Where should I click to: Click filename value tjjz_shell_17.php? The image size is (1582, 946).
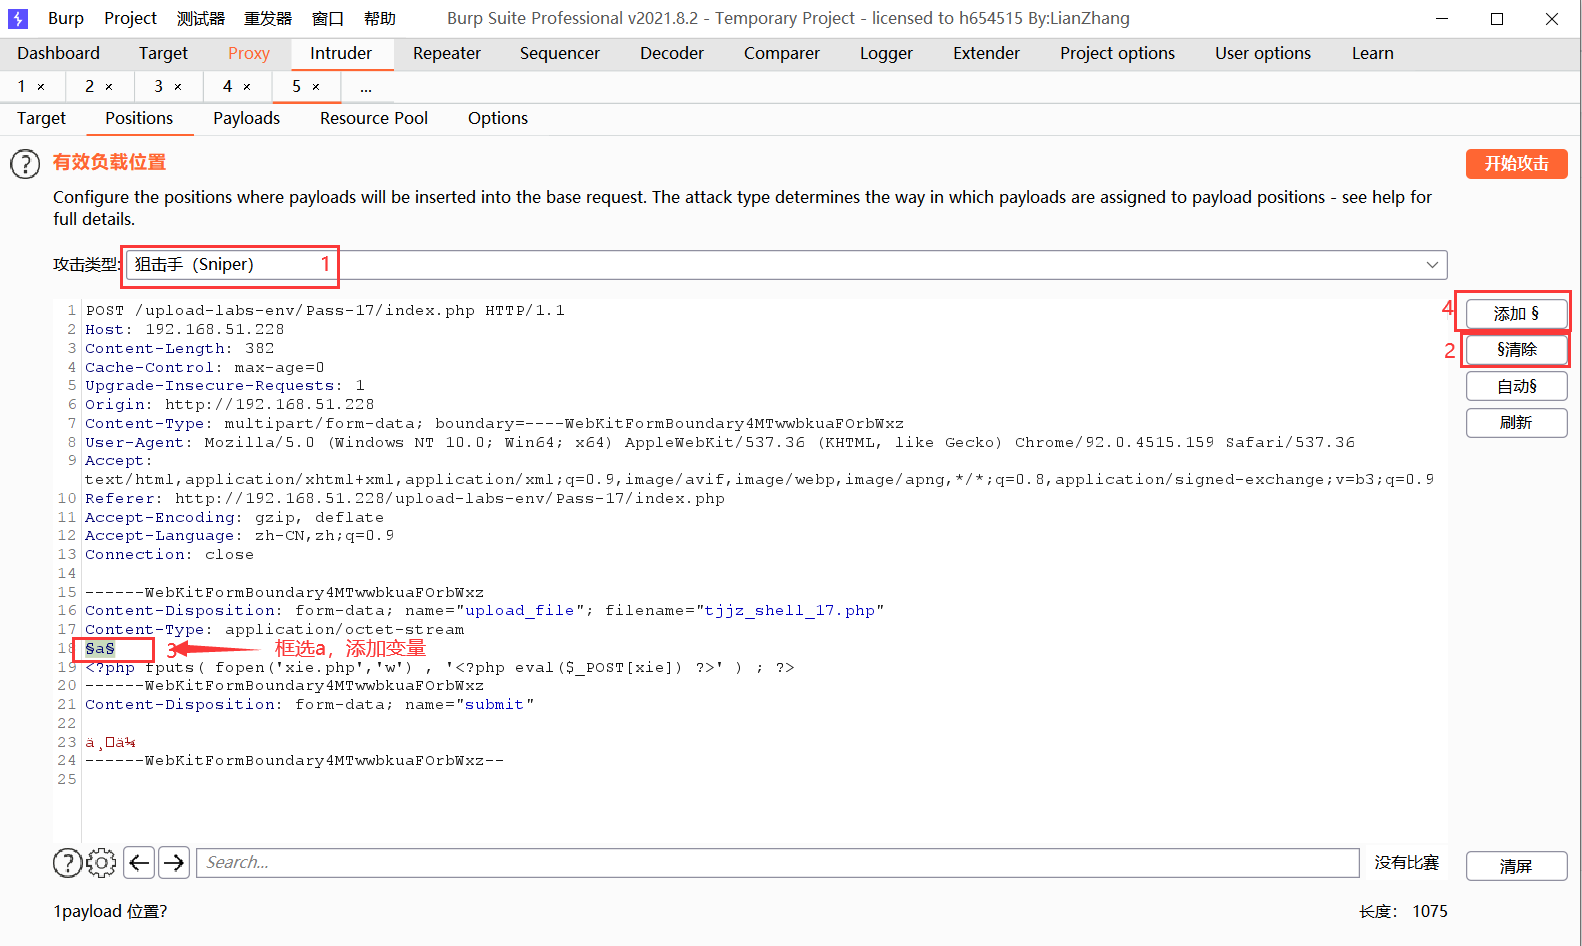[x=789, y=610]
